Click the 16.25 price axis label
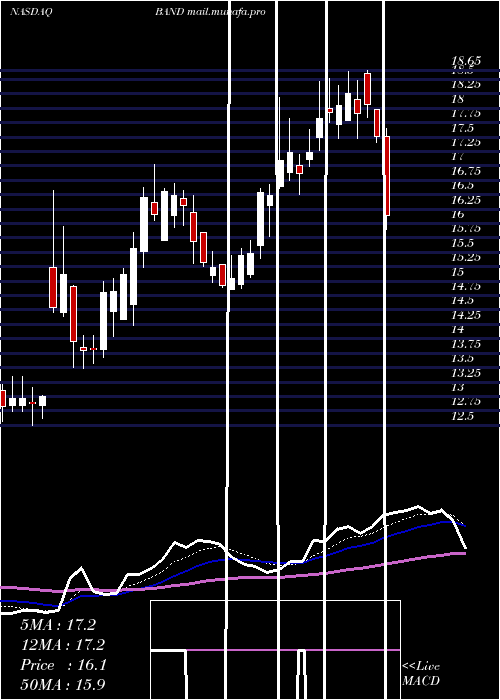The image size is (500, 700). 466,200
